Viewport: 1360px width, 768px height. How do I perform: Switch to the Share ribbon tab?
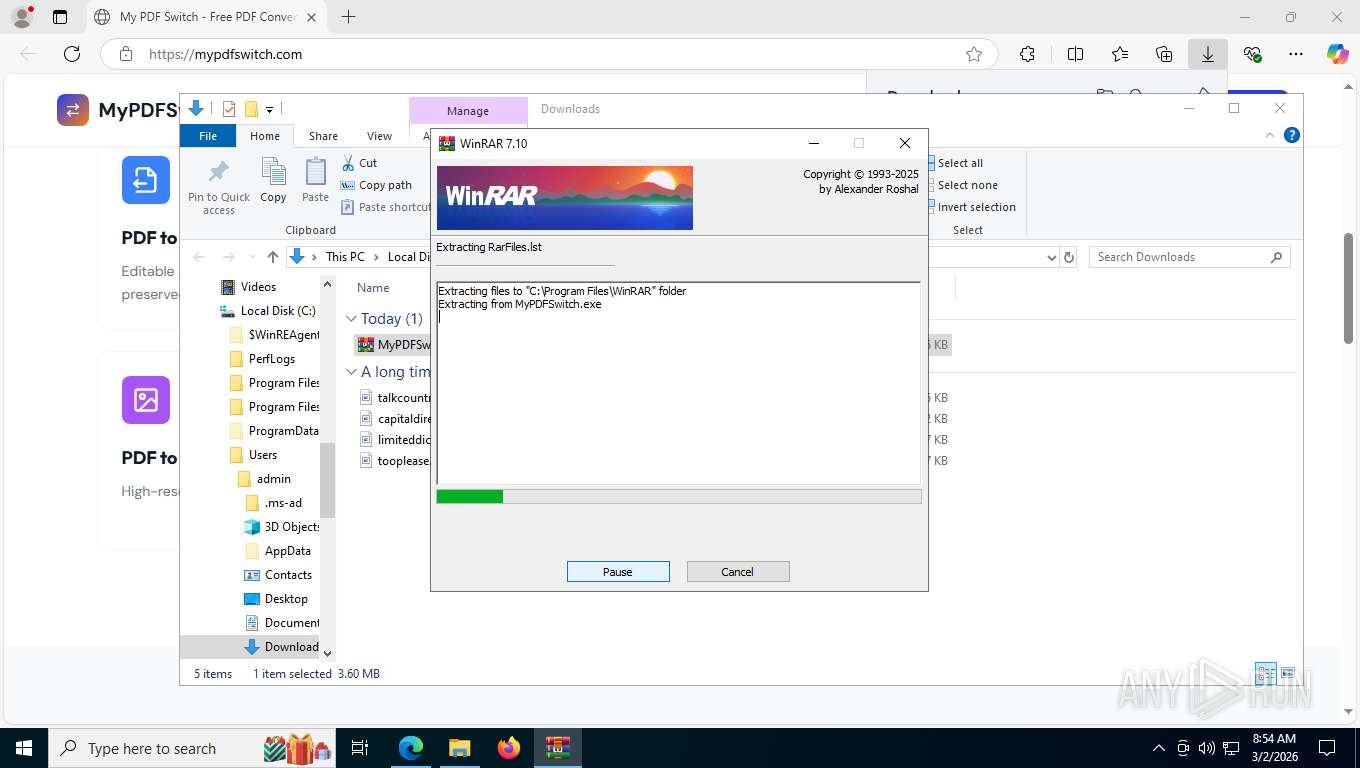[x=323, y=136]
